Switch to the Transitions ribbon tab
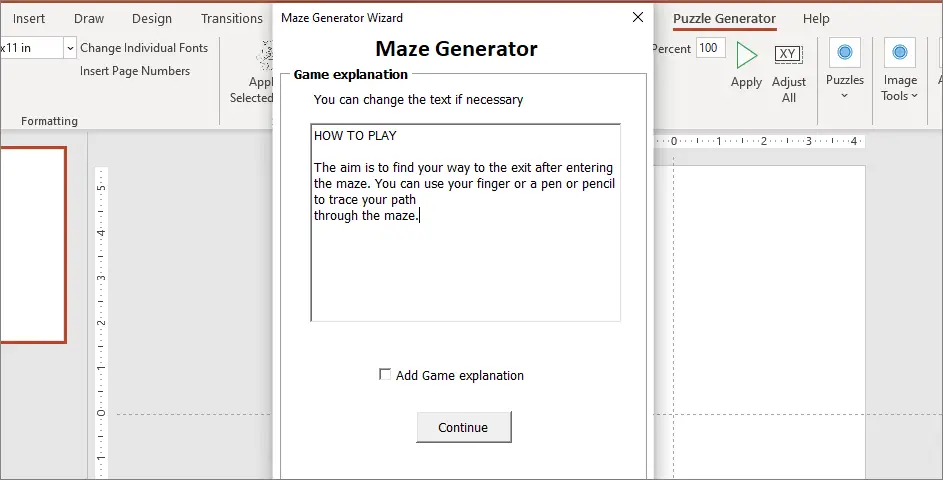This screenshot has width=943, height=480. click(232, 19)
